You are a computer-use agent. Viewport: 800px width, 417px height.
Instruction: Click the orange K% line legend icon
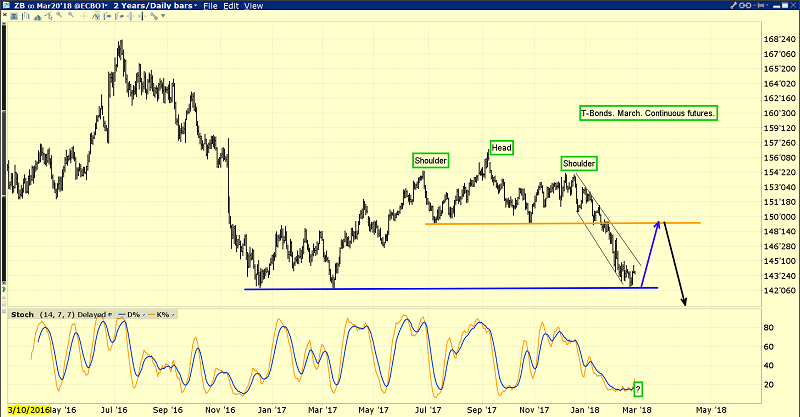[x=150, y=314]
